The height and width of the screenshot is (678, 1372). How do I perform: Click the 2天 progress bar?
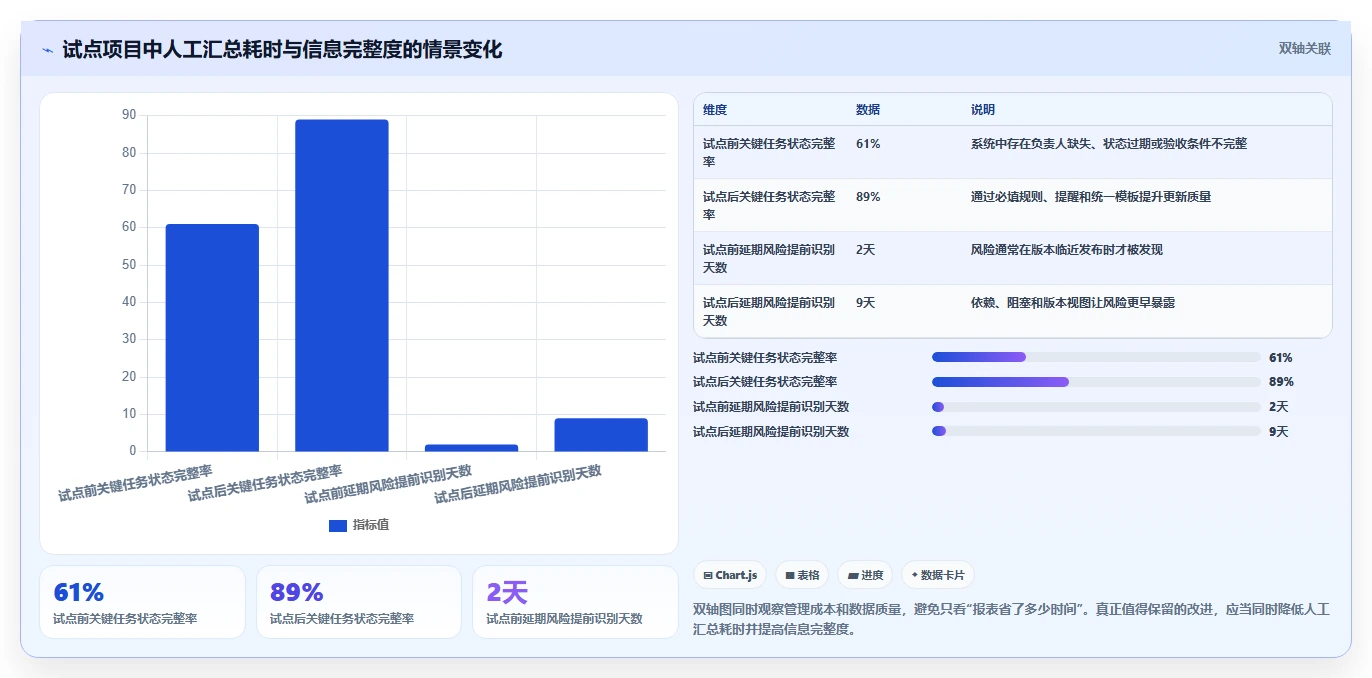point(1096,407)
